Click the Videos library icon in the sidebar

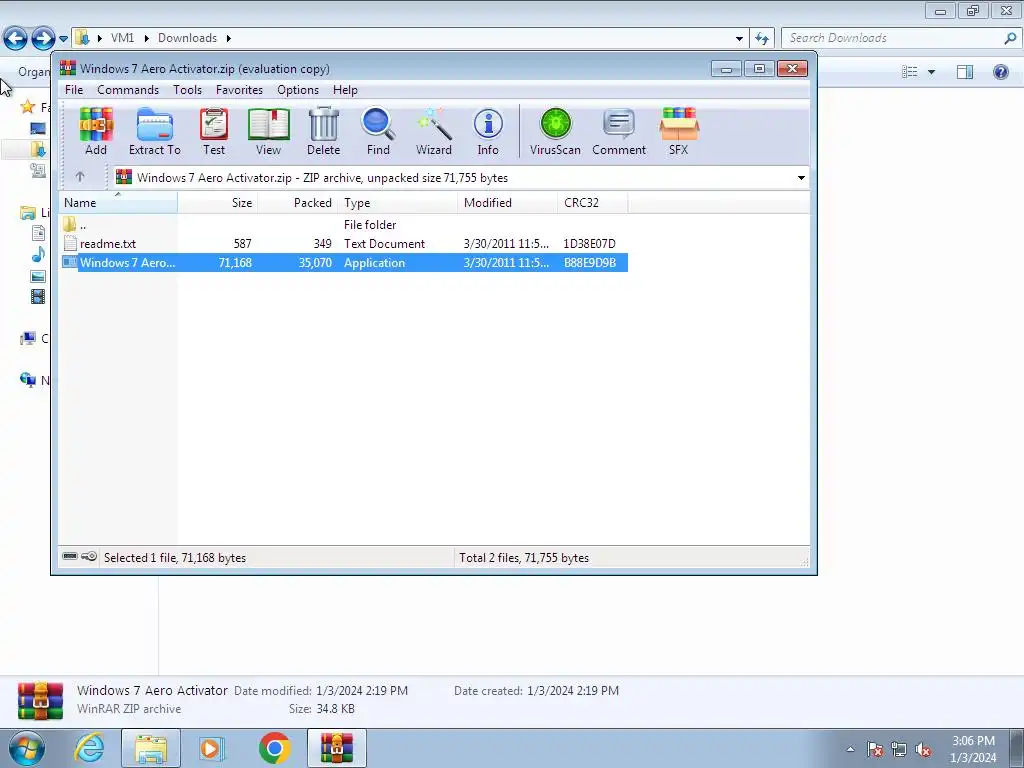(x=39, y=296)
